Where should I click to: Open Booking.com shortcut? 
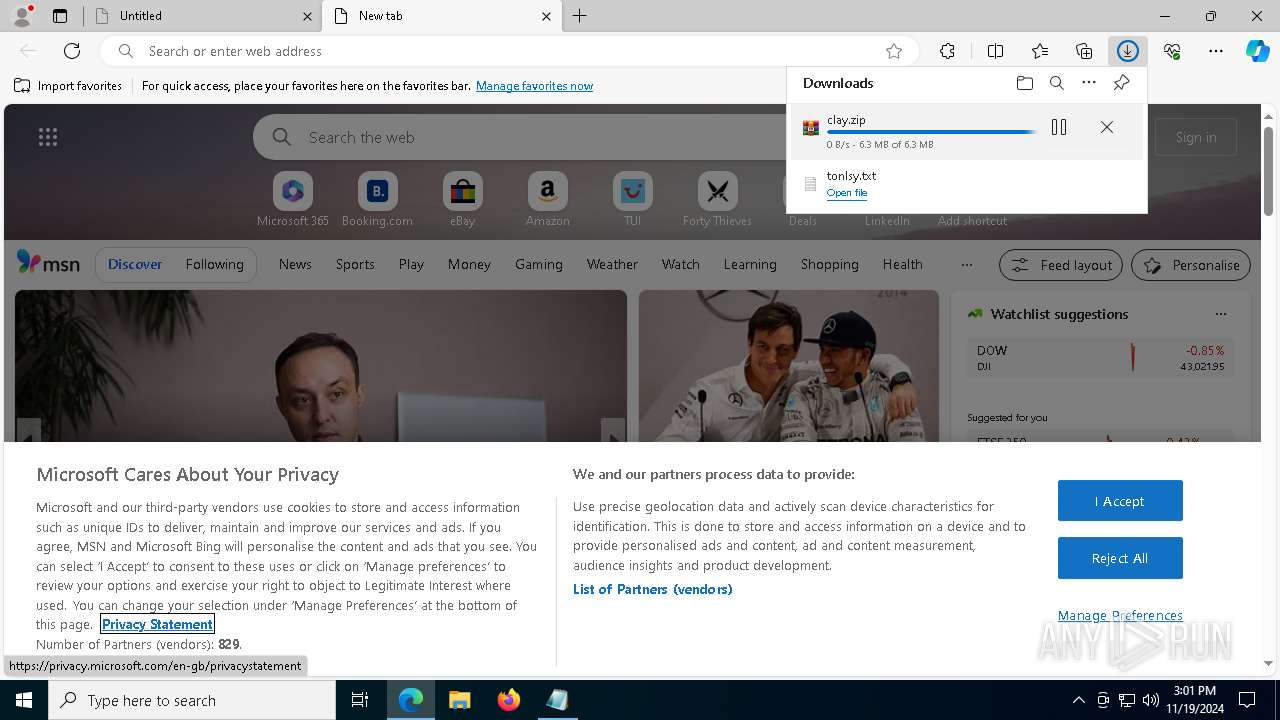coord(377,199)
